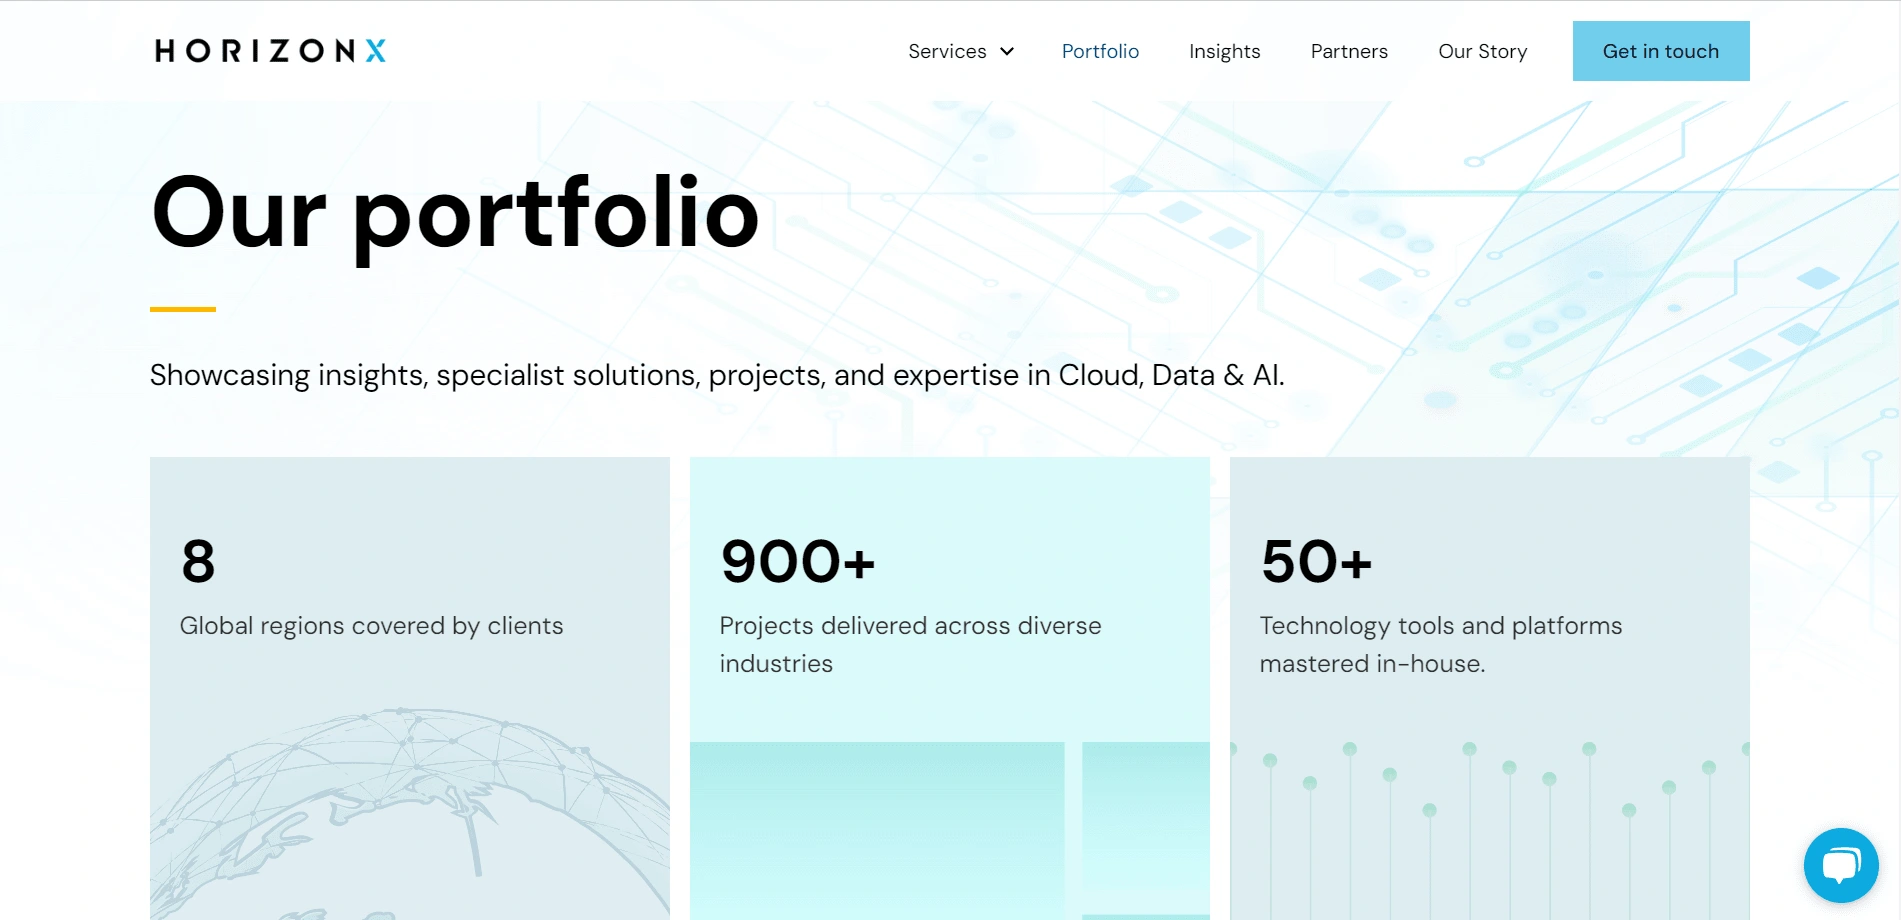1901x920 pixels.
Task: Click the '50+' statistic number
Action: tap(1316, 561)
